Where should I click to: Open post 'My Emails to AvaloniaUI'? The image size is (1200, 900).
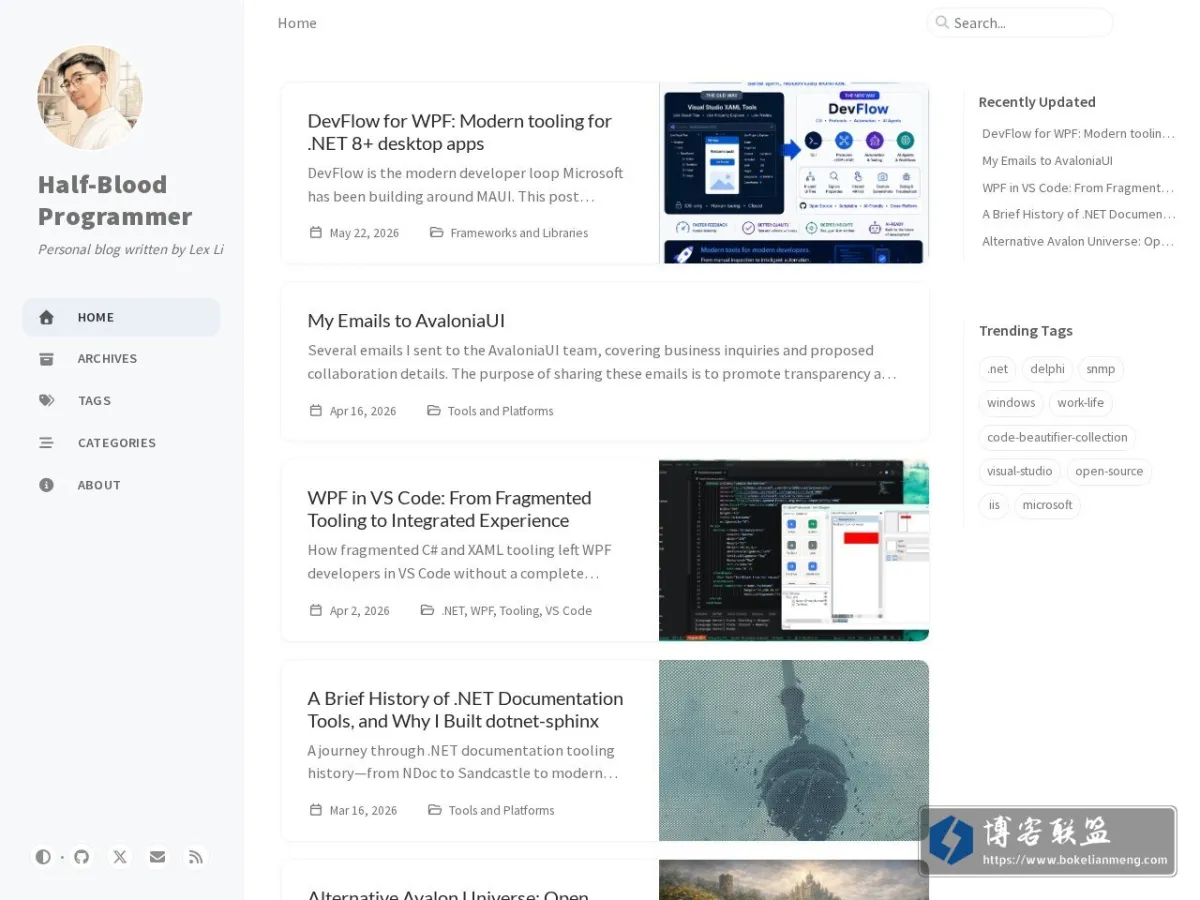(406, 321)
